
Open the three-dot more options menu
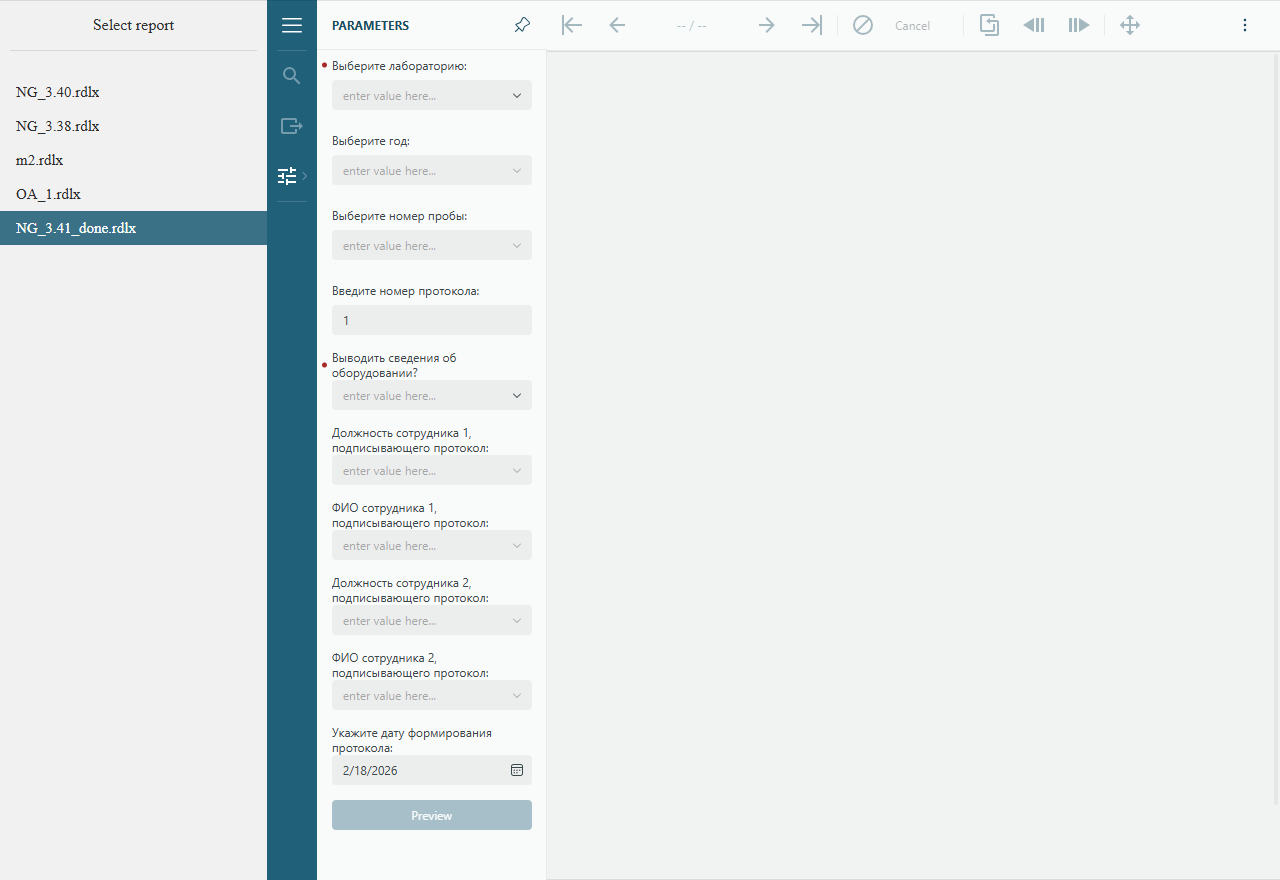point(1245,26)
